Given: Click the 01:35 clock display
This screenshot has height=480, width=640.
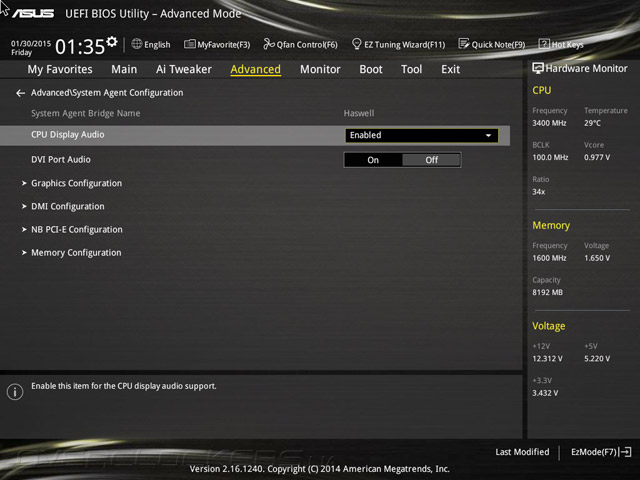Looking at the screenshot, I should [x=80, y=47].
